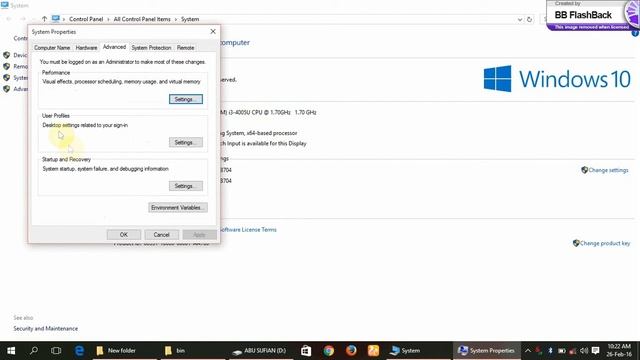
Task: Click Remote settings shield icon in sidebar
Action: [6, 66]
